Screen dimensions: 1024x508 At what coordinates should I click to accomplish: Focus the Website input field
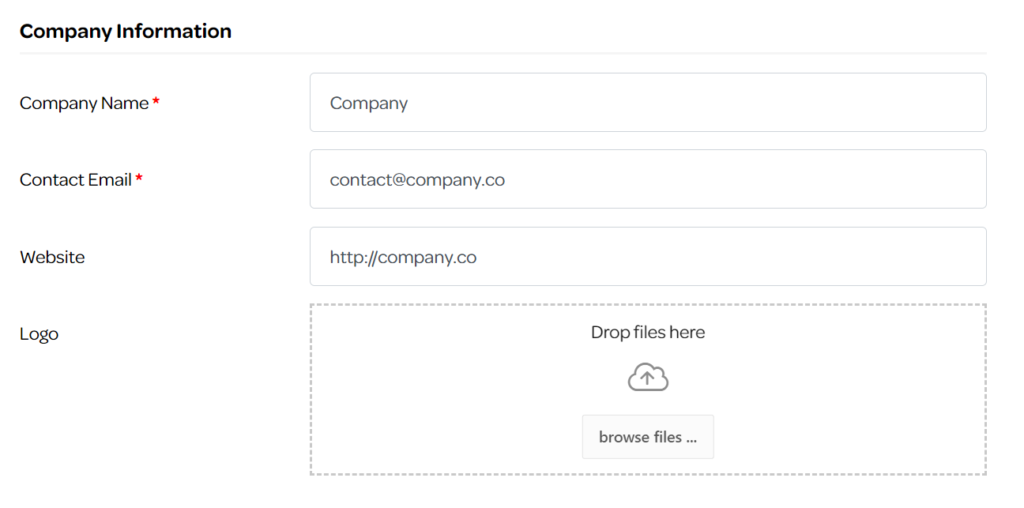tap(648, 257)
